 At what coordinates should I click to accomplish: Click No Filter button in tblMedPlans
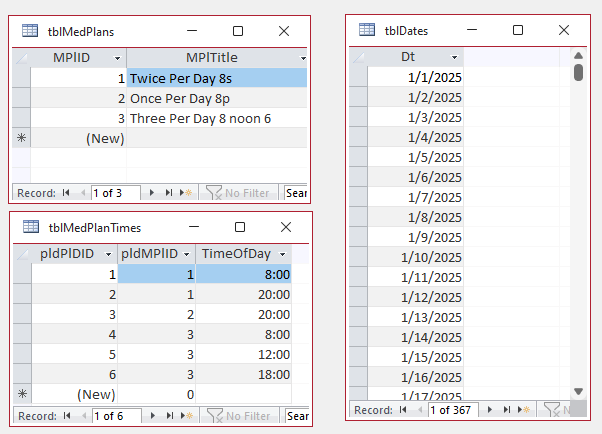238,192
